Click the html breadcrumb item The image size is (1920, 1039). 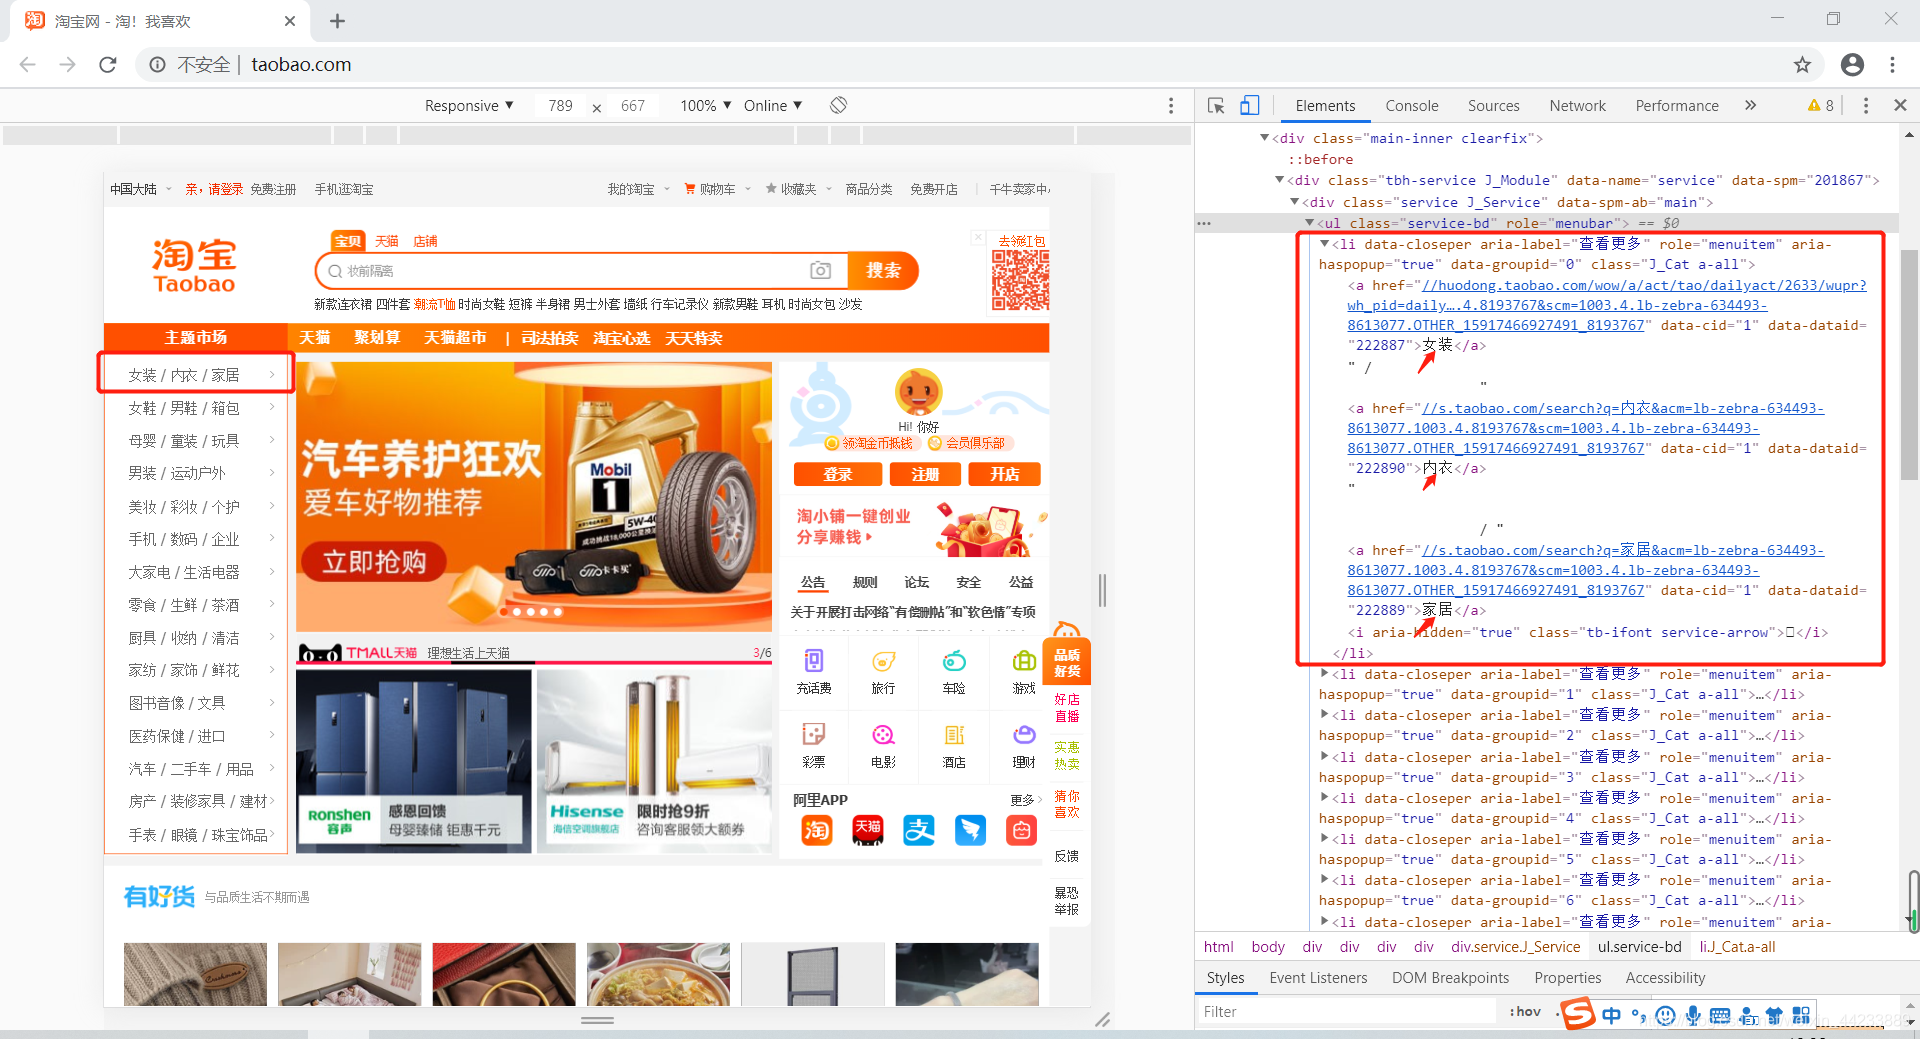click(x=1218, y=947)
